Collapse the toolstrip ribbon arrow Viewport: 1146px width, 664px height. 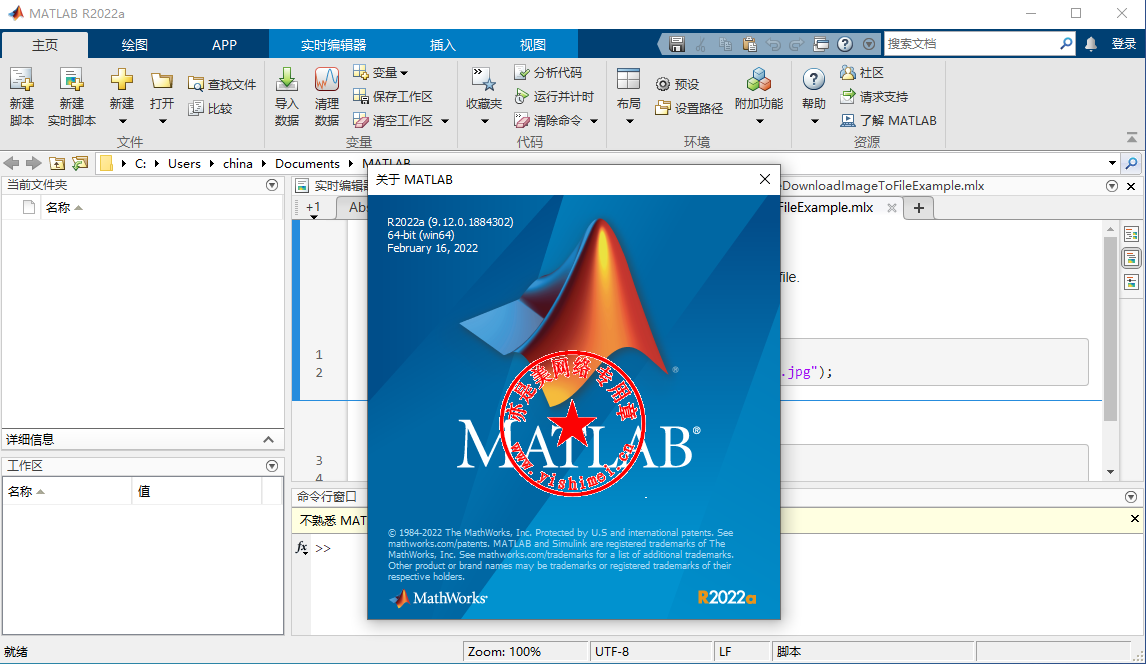click(x=1131, y=137)
